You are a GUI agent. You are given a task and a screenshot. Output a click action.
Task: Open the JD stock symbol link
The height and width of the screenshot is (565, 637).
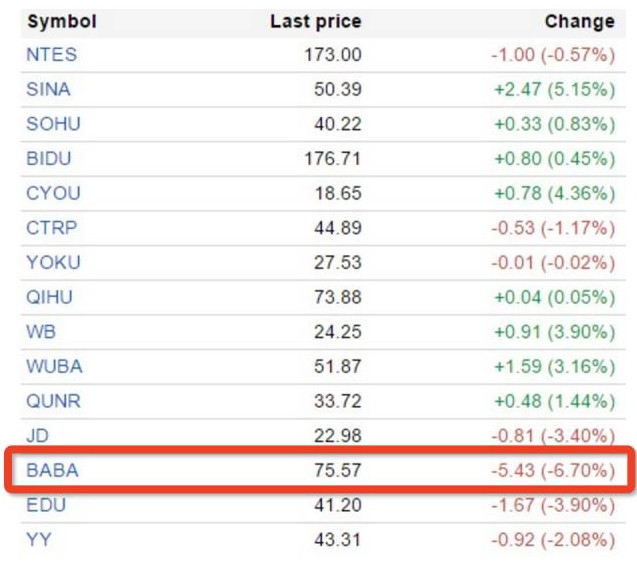pyautogui.click(x=37, y=436)
